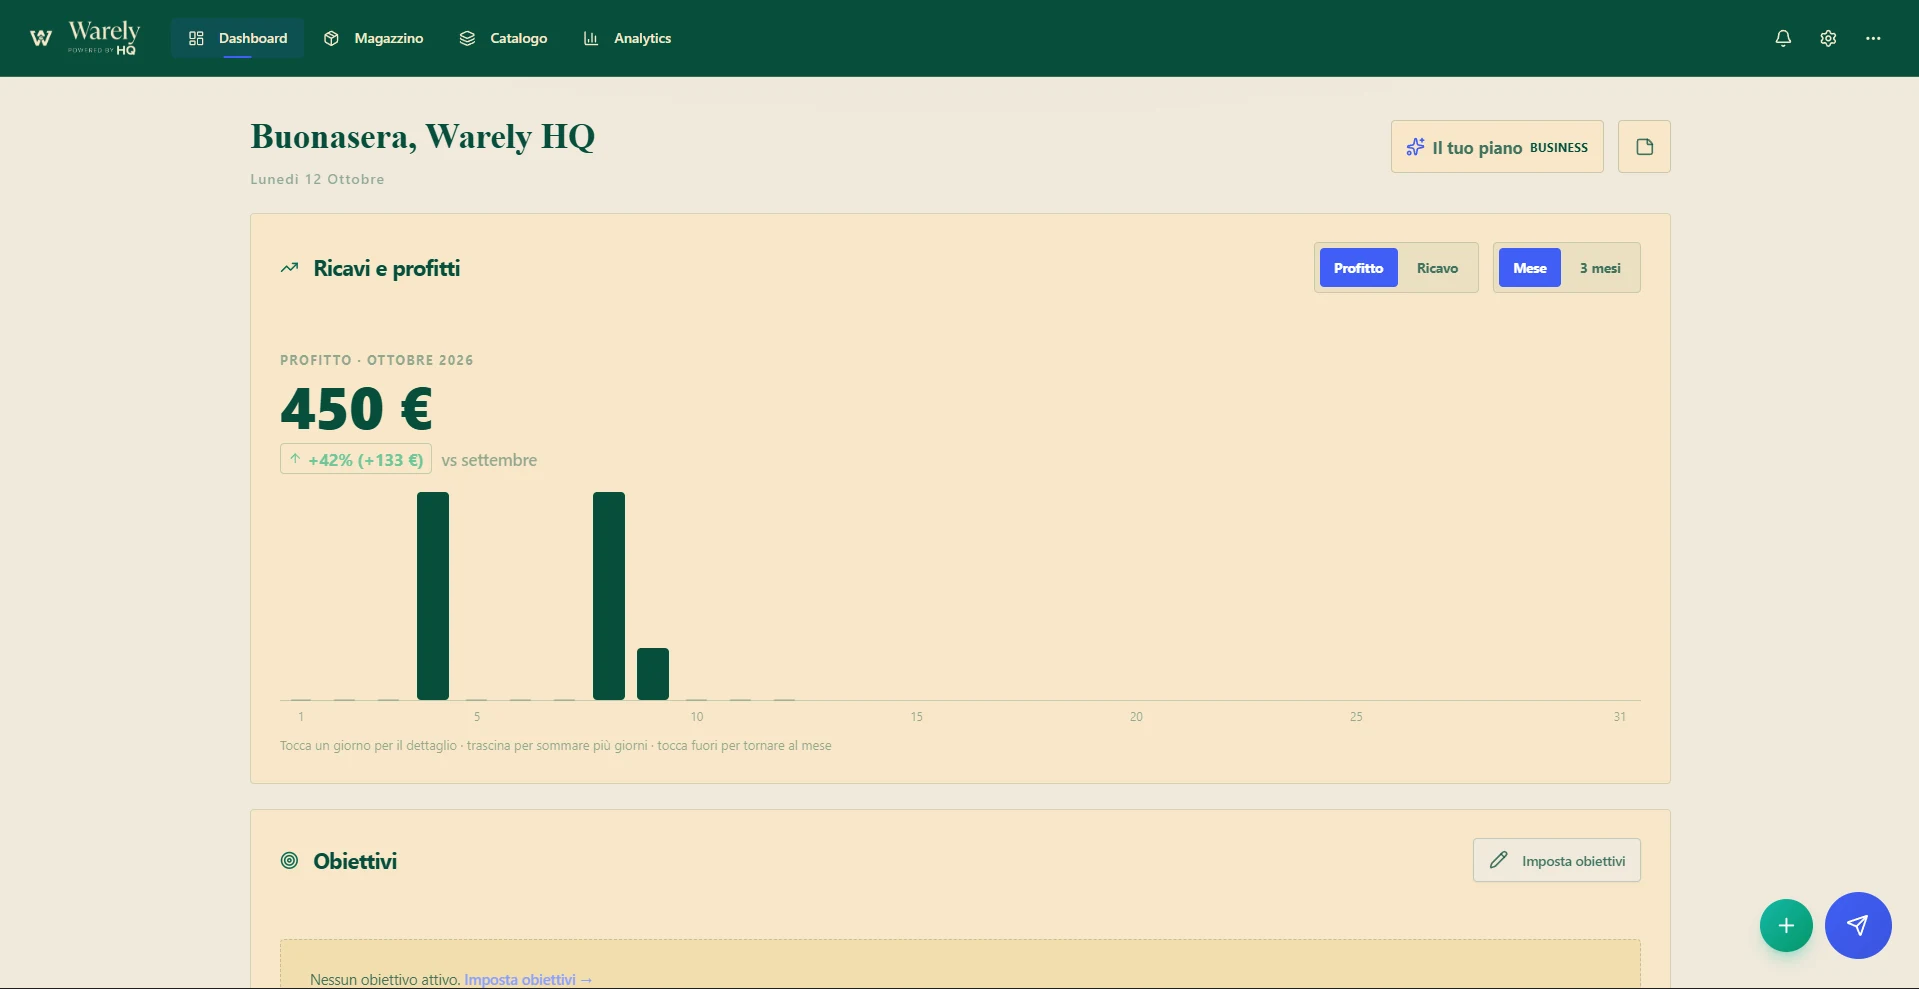Viewport: 1919px width, 989px height.
Task: Open settings gear icon
Action: (x=1828, y=38)
